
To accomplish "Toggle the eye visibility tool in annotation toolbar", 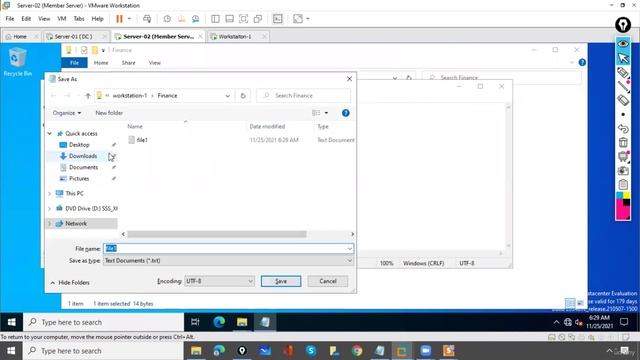I will pyautogui.click(x=623, y=44).
